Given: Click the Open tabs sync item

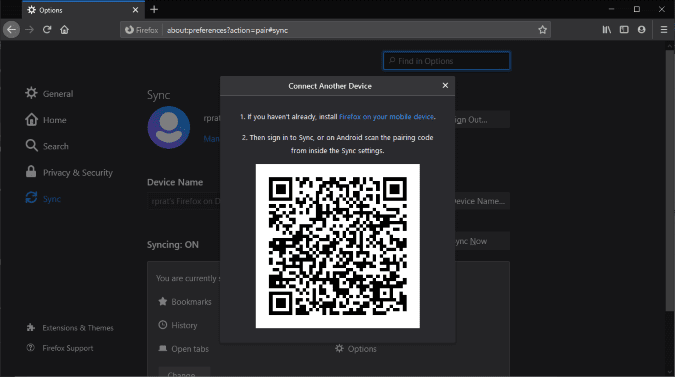Looking at the screenshot, I should click(x=184, y=349).
